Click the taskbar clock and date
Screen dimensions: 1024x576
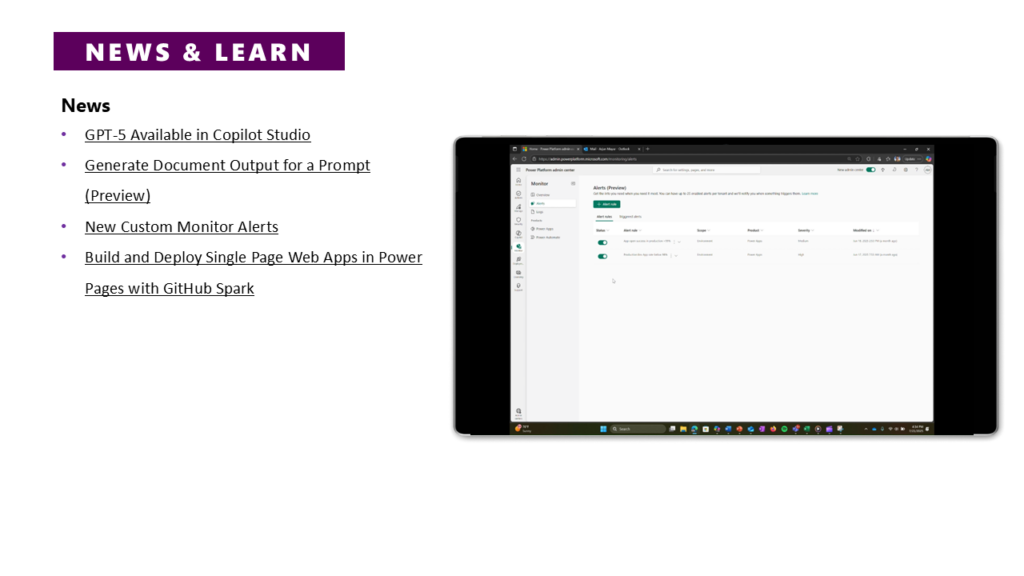click(918, 428)
